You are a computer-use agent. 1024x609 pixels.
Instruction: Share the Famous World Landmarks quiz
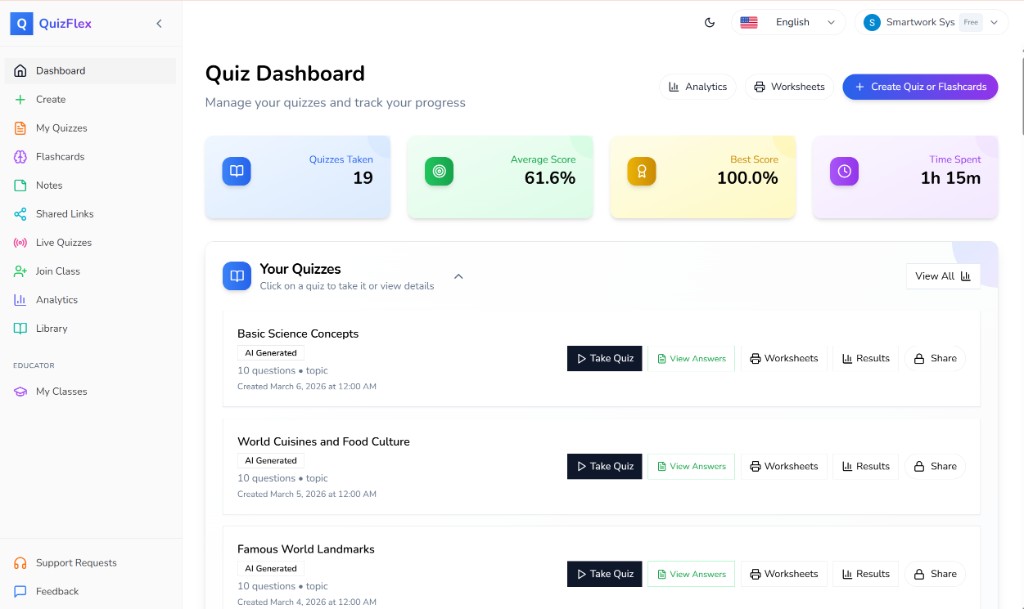coord(935,574)
